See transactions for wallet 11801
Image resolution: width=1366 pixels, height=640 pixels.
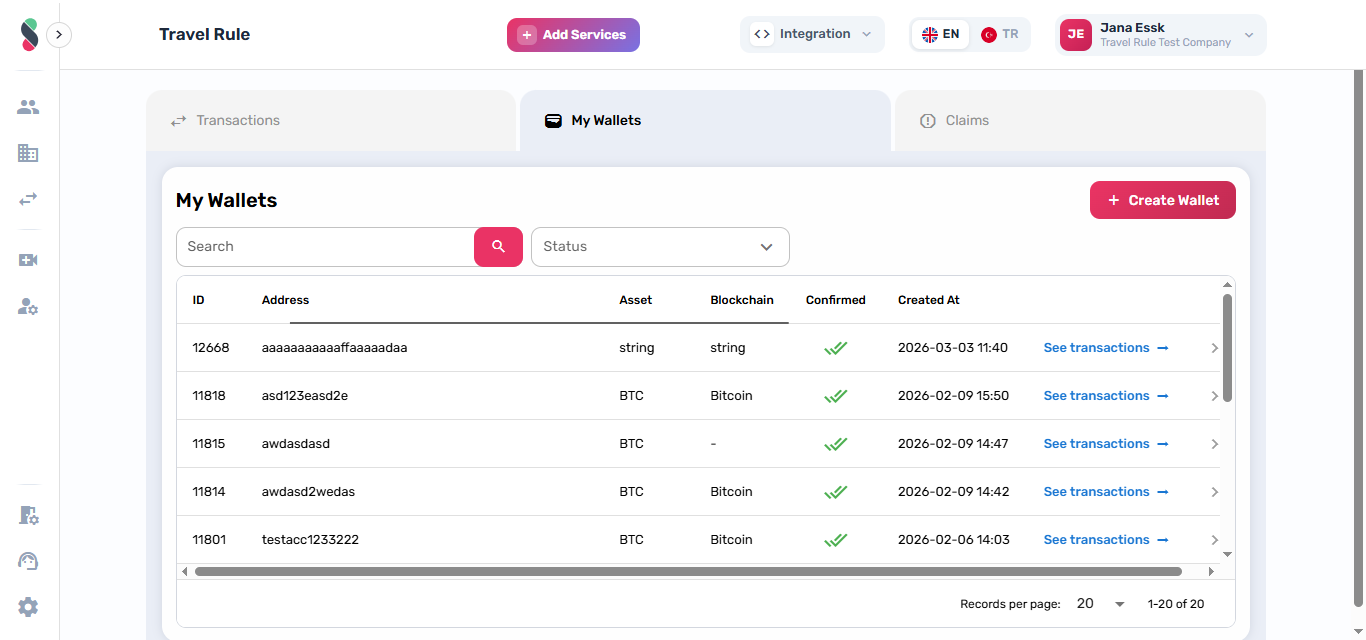click(x=1106, y=540)
